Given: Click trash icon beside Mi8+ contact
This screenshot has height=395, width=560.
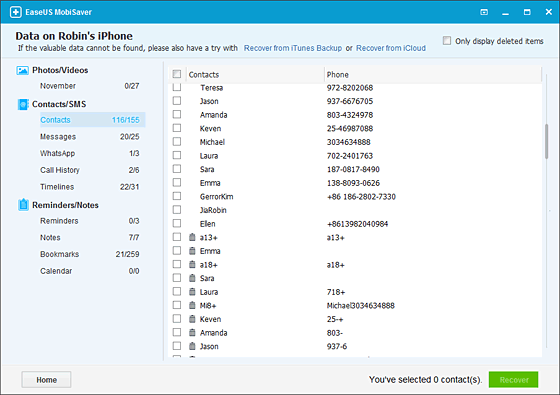Looking at the screenshot, I should click(x=192, y=305).
